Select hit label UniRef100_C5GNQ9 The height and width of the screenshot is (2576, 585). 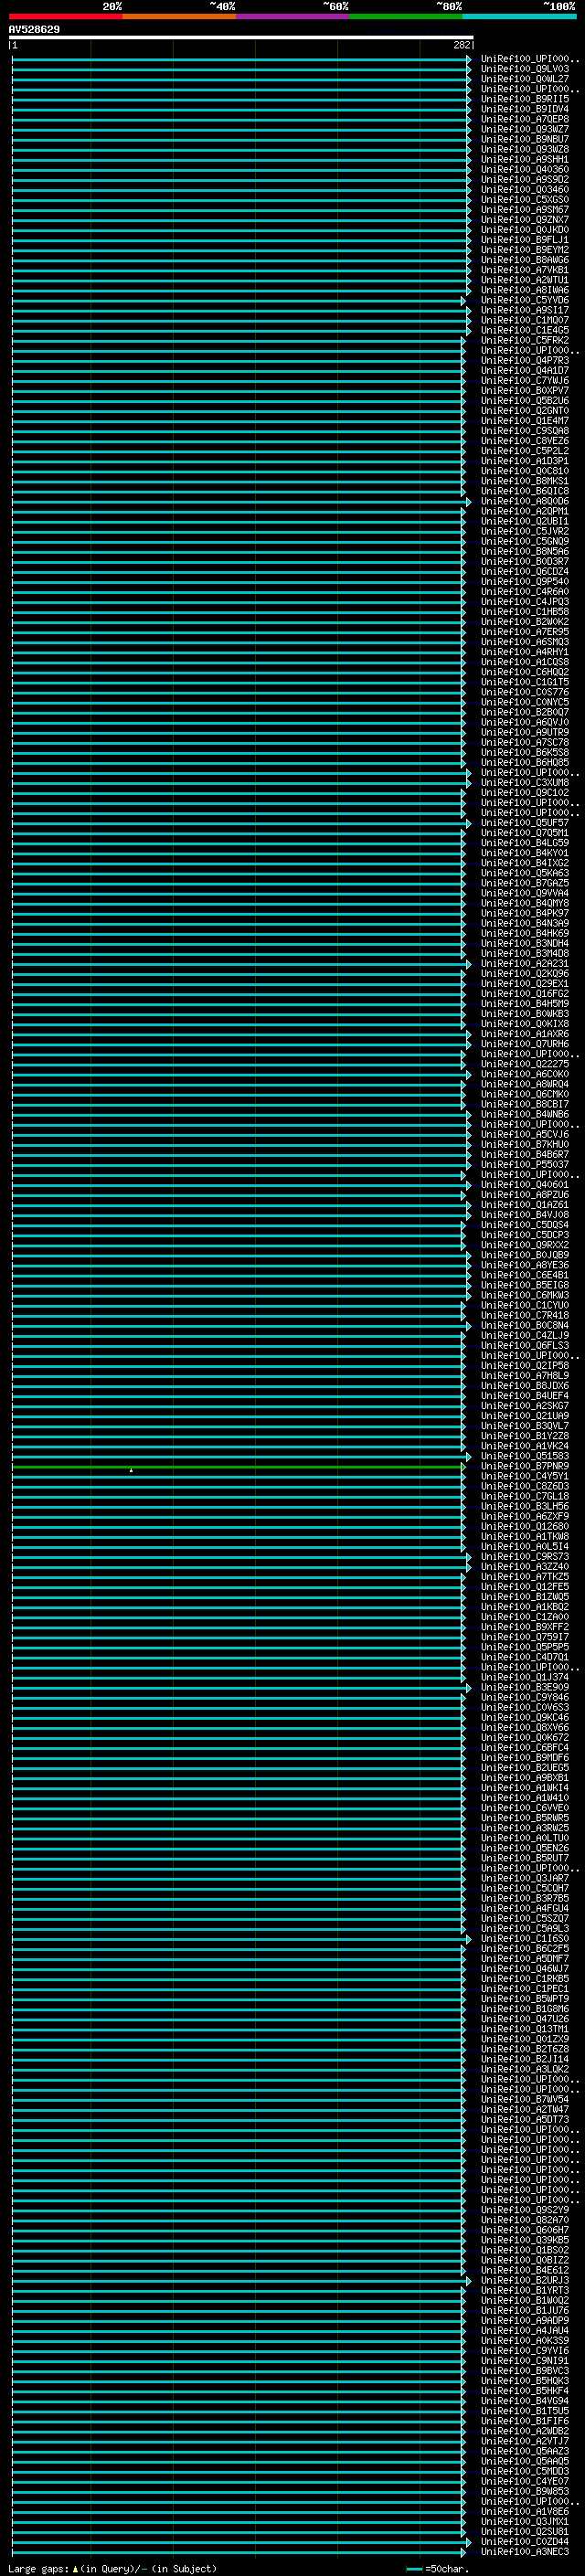tap(524, 541)
